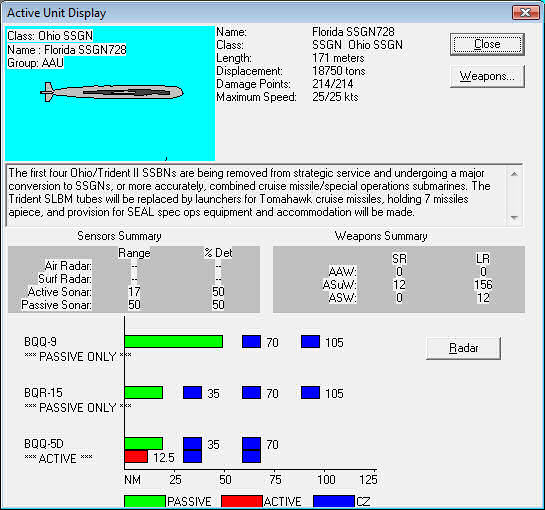Image resolution: width=545 pixels, height=510 pixels.
Task: Click the 'Air Radar:' row label
Action: point(68,266)
